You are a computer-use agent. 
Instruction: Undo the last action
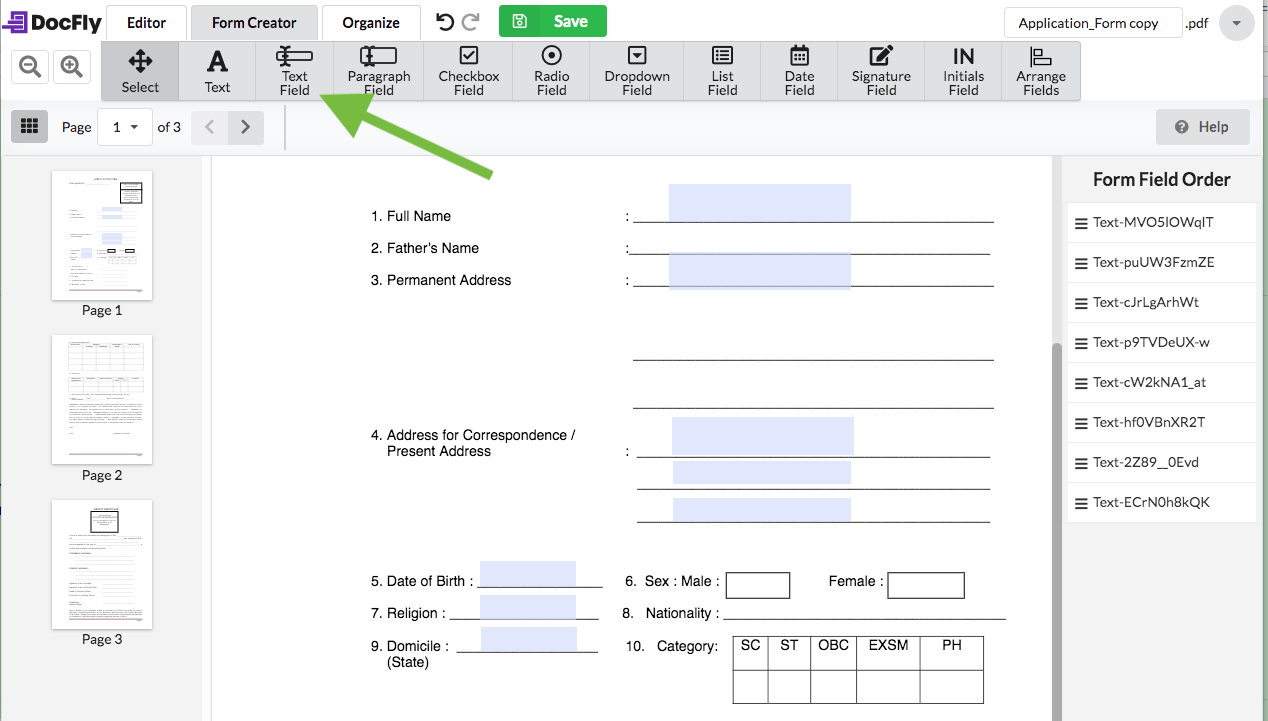click(445, 22)
